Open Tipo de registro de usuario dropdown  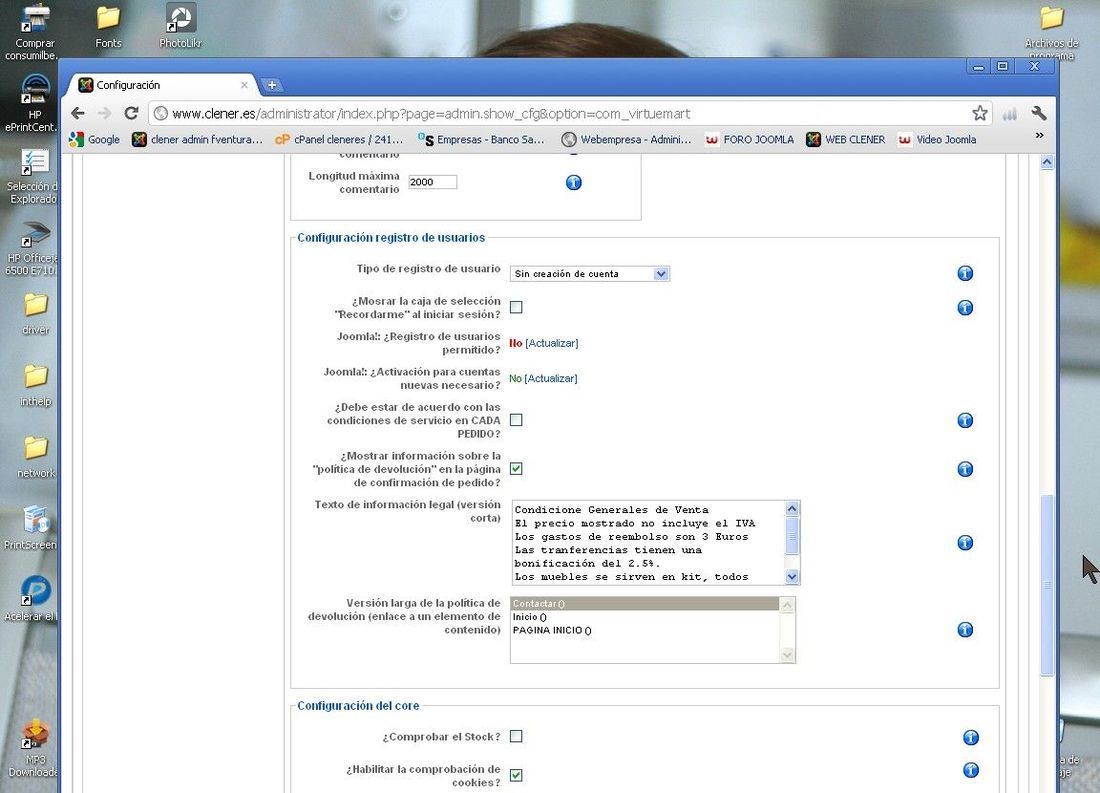tap(589, 274)
